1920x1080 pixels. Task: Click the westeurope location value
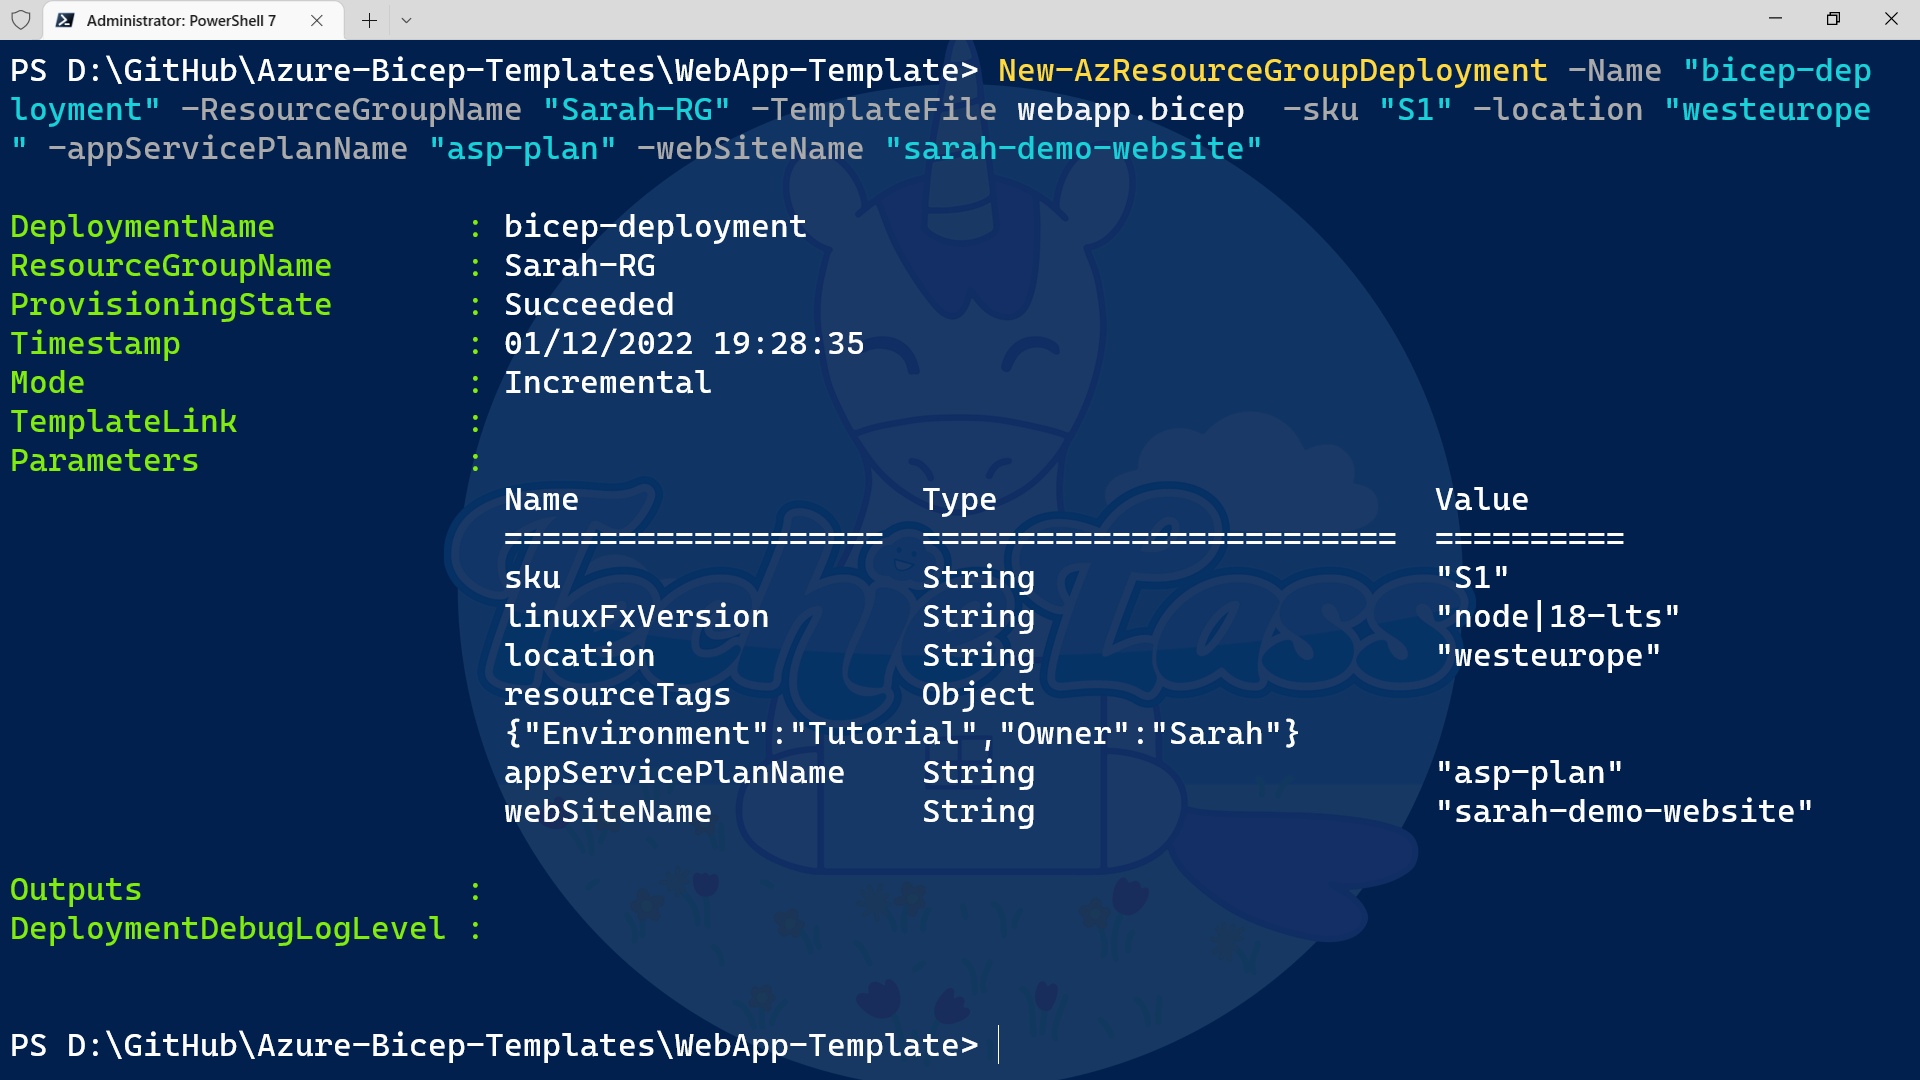[x=1547, y=655]
